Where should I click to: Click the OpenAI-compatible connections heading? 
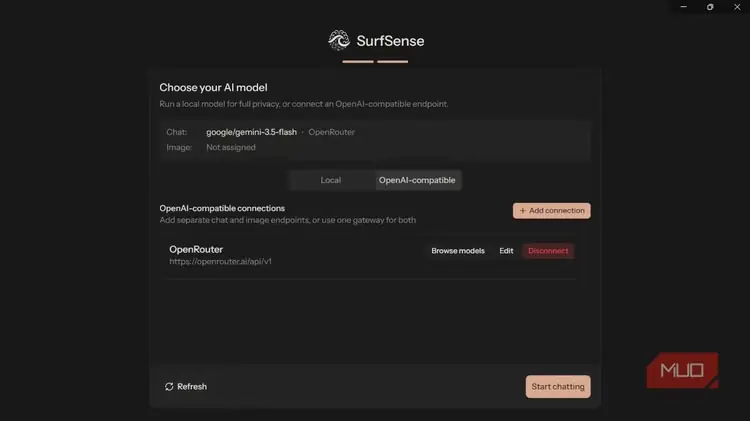coord(222,208)
